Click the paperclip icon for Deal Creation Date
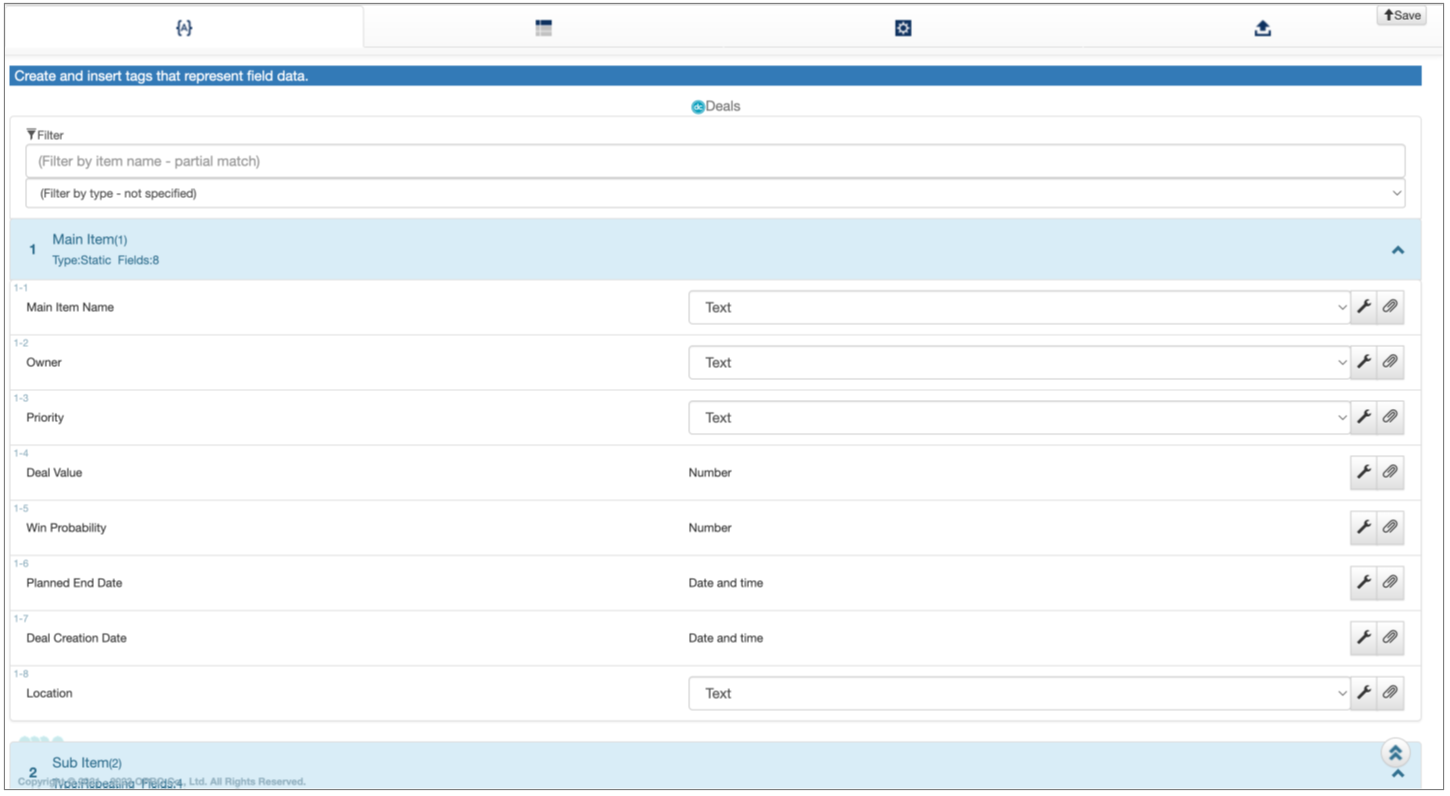Viewport: 1450px width, 796px height. (x=1390, y=637)
